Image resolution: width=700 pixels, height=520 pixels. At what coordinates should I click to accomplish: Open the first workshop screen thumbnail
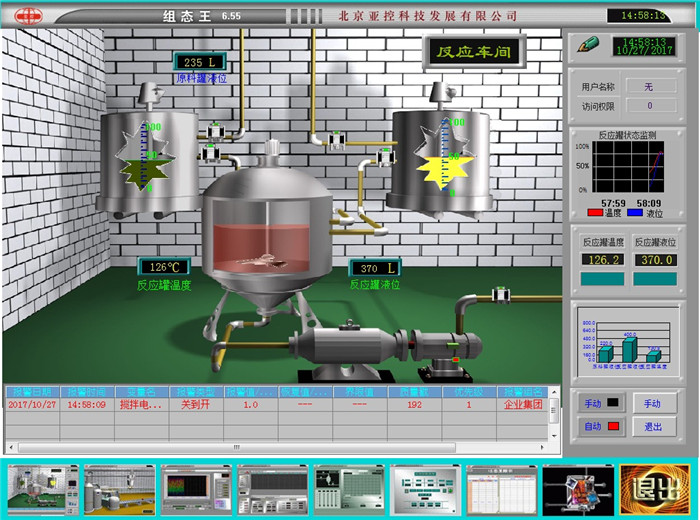coord(43,489)
